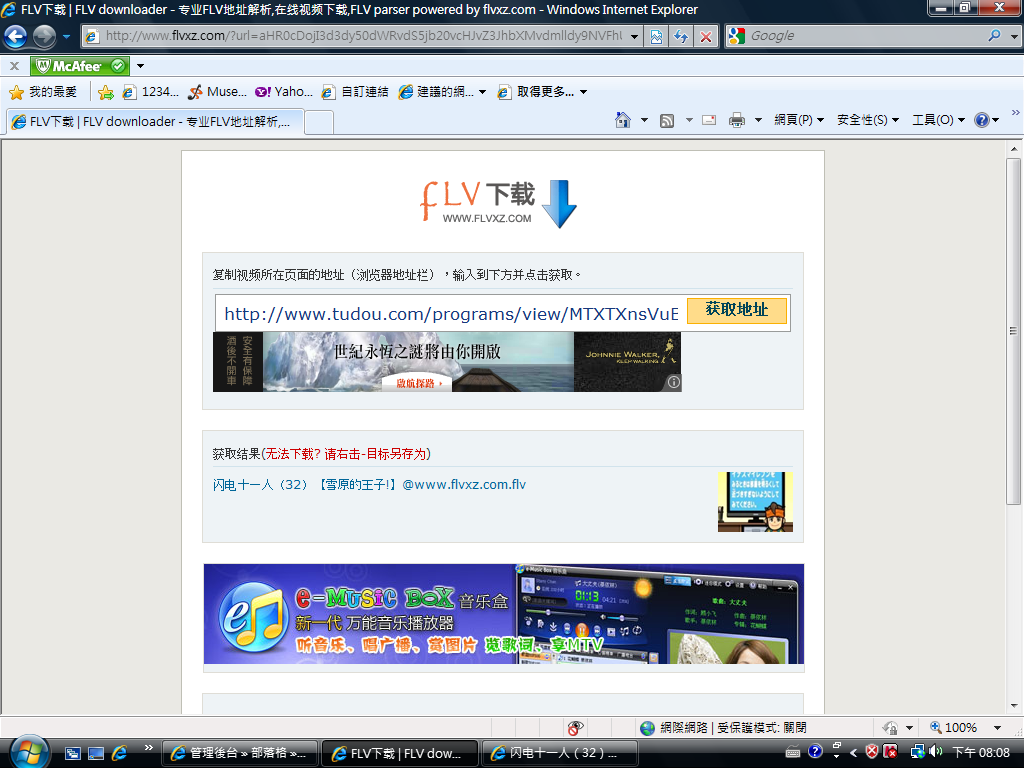Click the ad info icon on the banner

(x=674, y=383)
